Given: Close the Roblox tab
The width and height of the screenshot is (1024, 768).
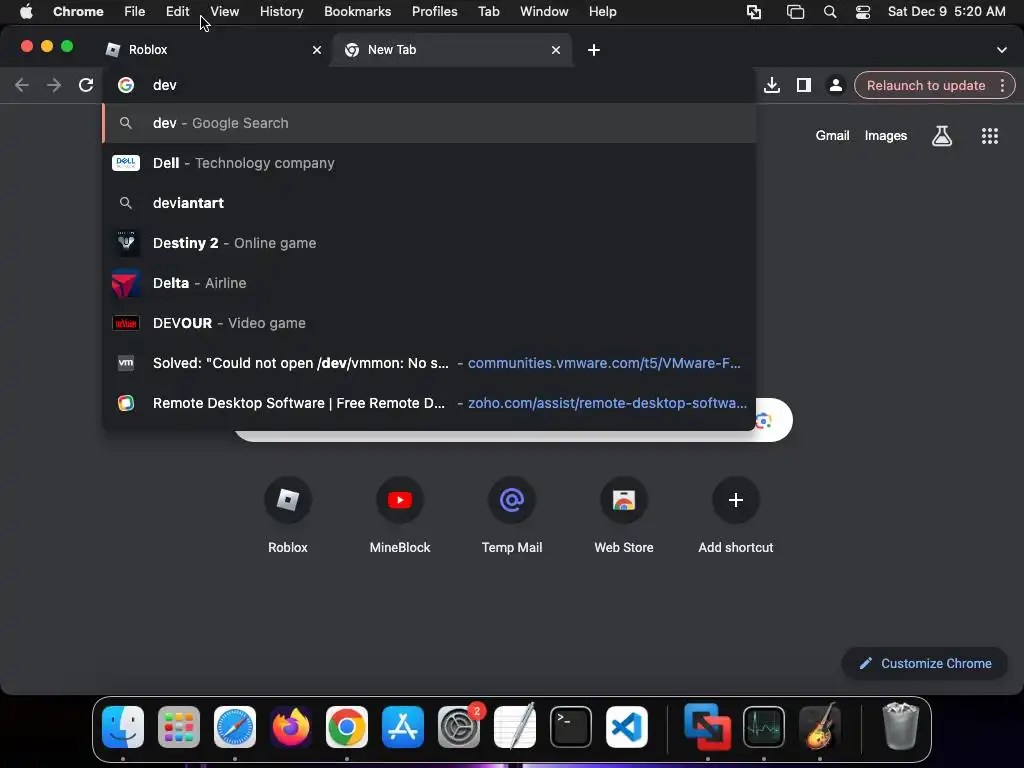Looking at the screenshot, I should [317, 50].
